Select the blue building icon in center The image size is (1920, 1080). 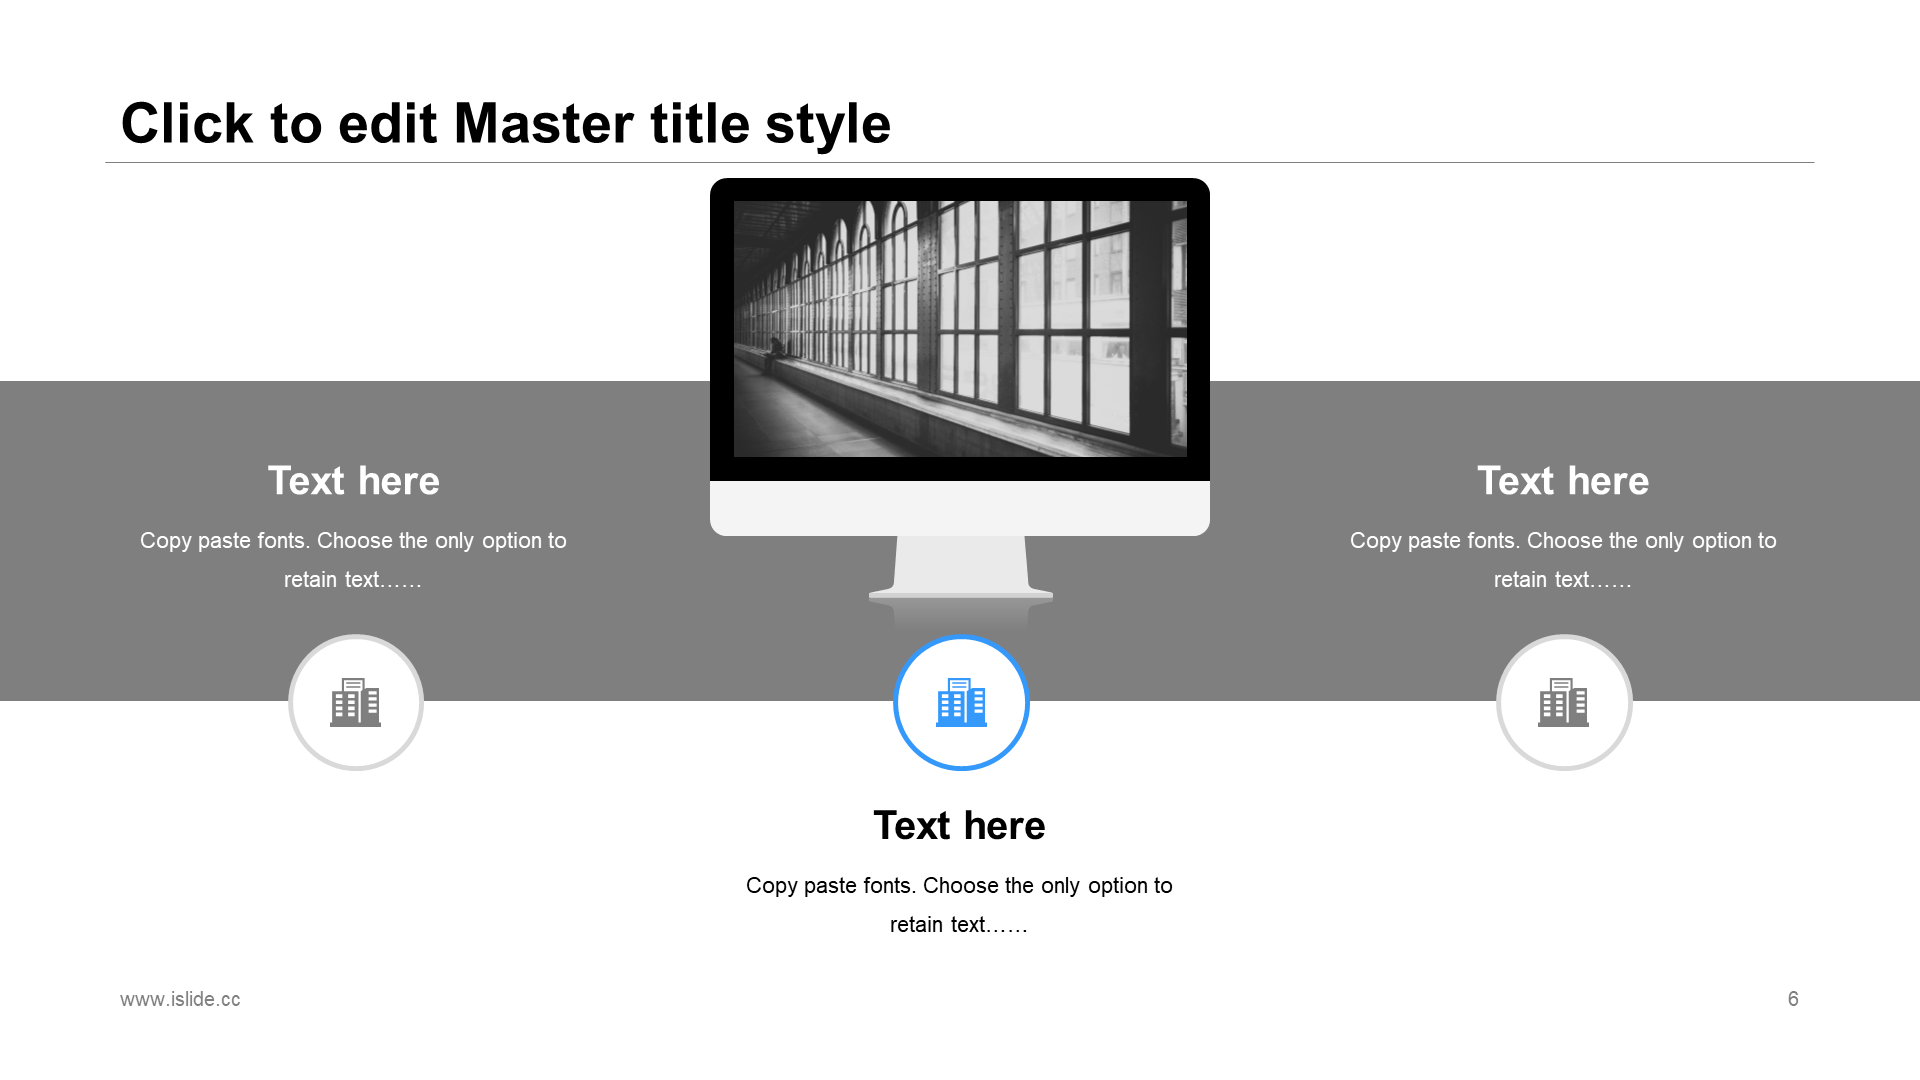point(961,702)
